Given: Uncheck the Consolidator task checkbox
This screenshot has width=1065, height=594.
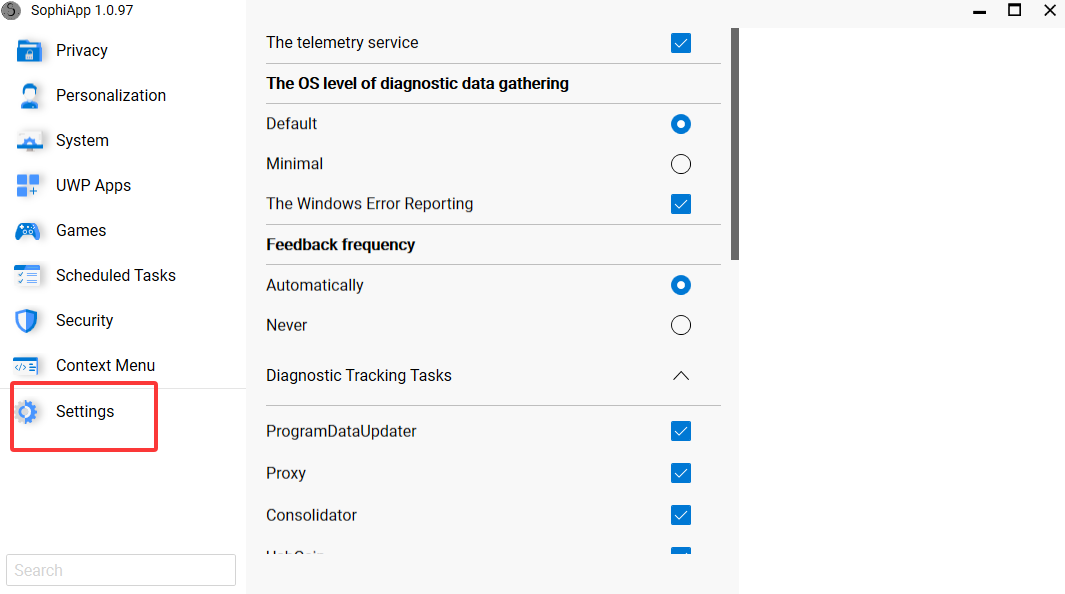Looking at the screenshot, I should (x=681, y=515).
